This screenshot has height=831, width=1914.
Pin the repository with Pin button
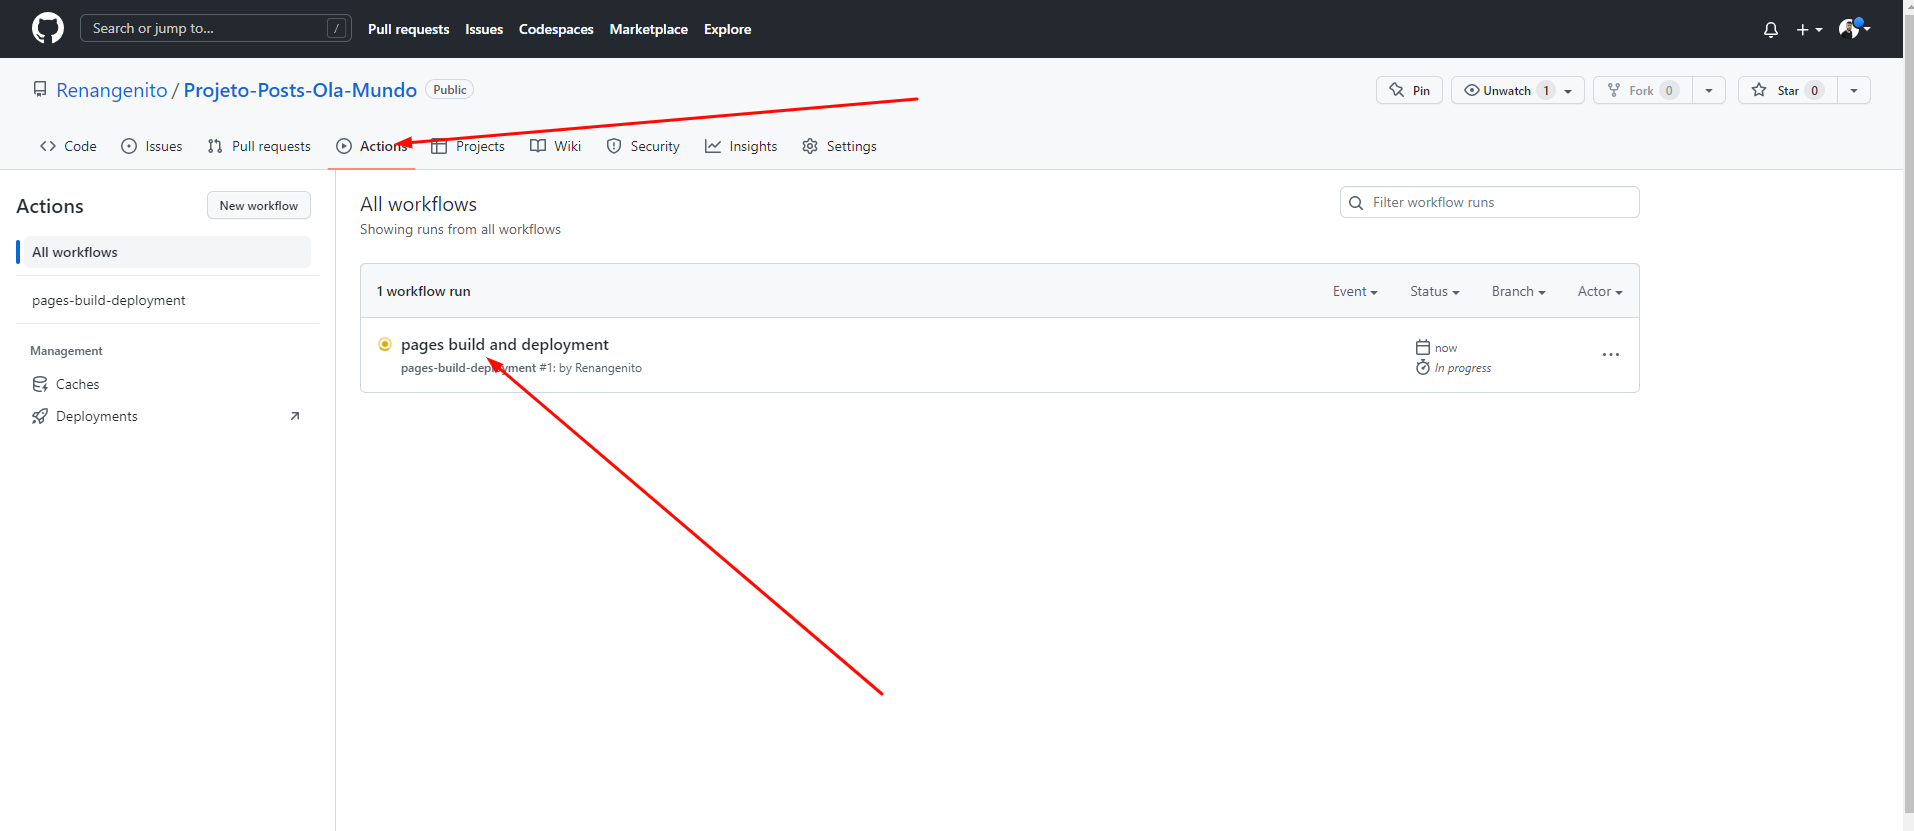coord(1409,90)
